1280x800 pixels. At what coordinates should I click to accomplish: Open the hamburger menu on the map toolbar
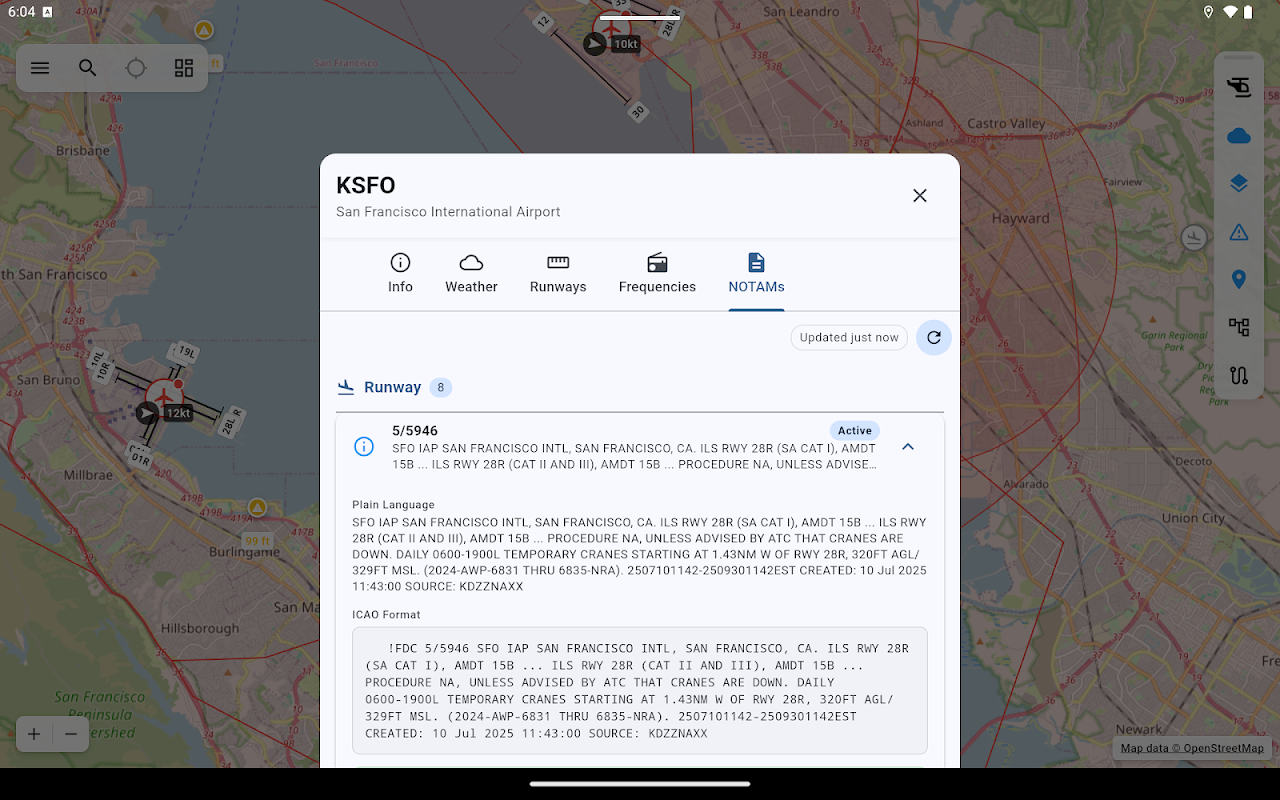(x=40, y=68)
